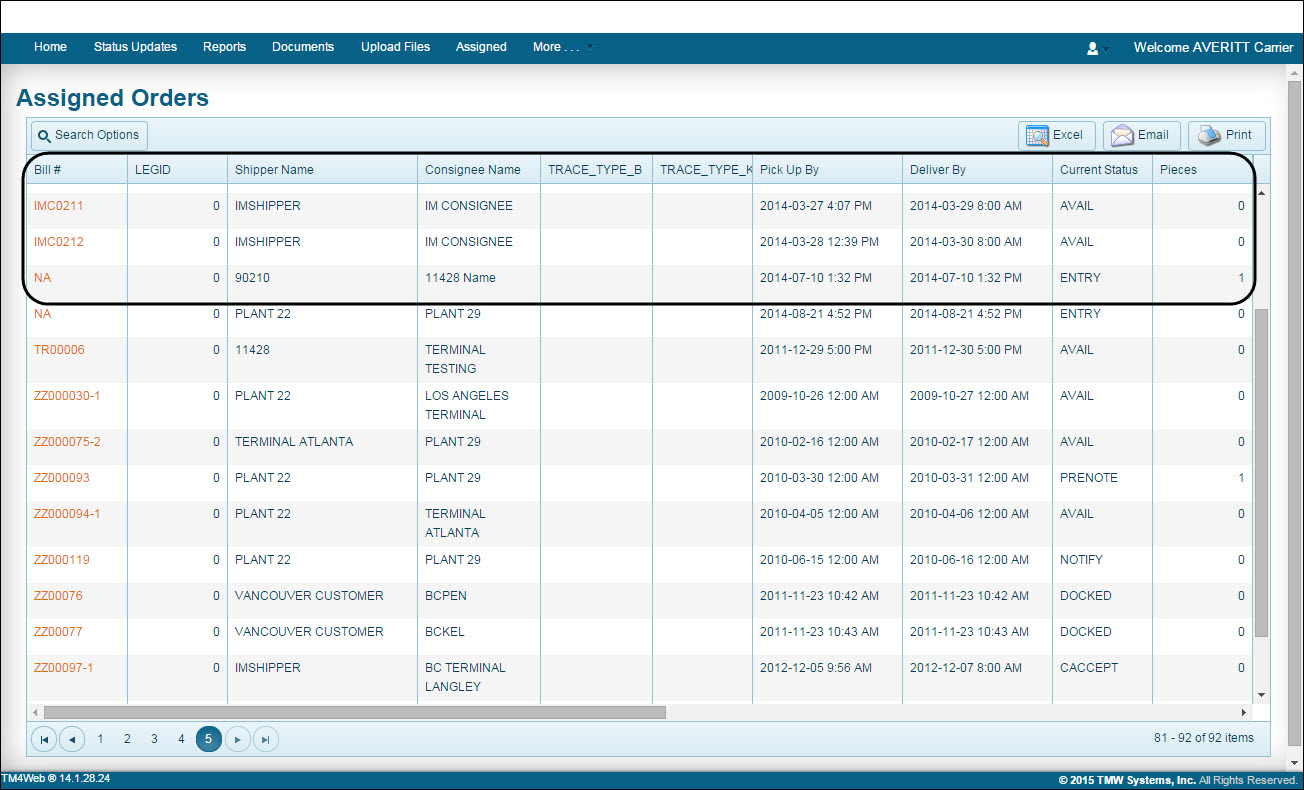The width and height of the screenshot is (1304, 790).
Task: Open bill IMC0211
Action: (59, 206)
